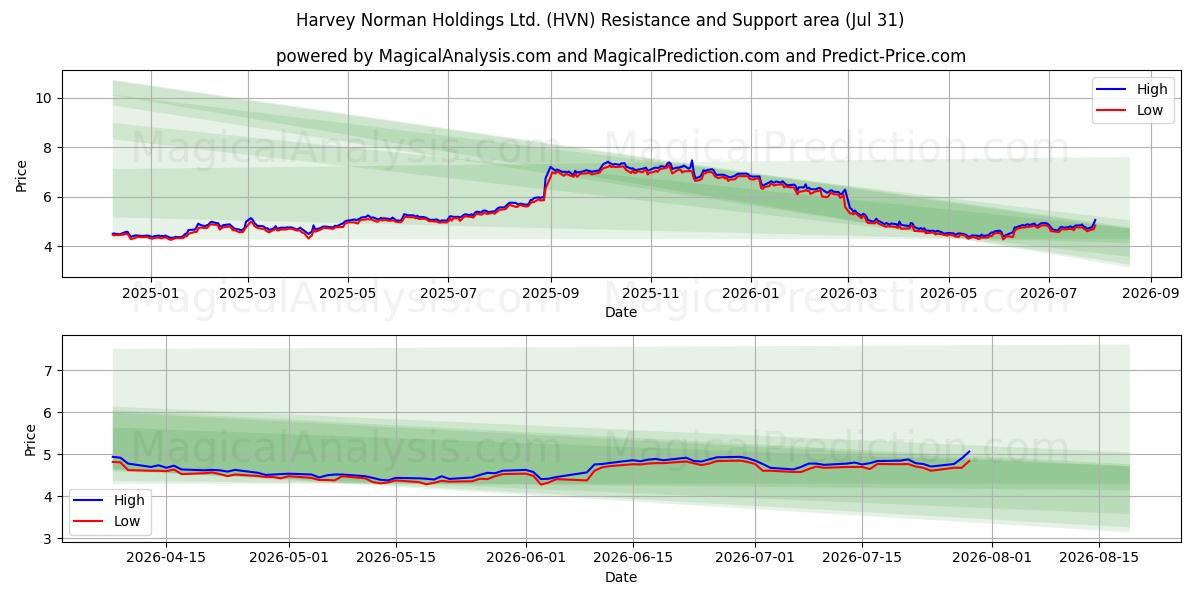1200x600 pixels.
Task: Click the 'Date' x-axis label under the bottom chart
Action: 620,577
